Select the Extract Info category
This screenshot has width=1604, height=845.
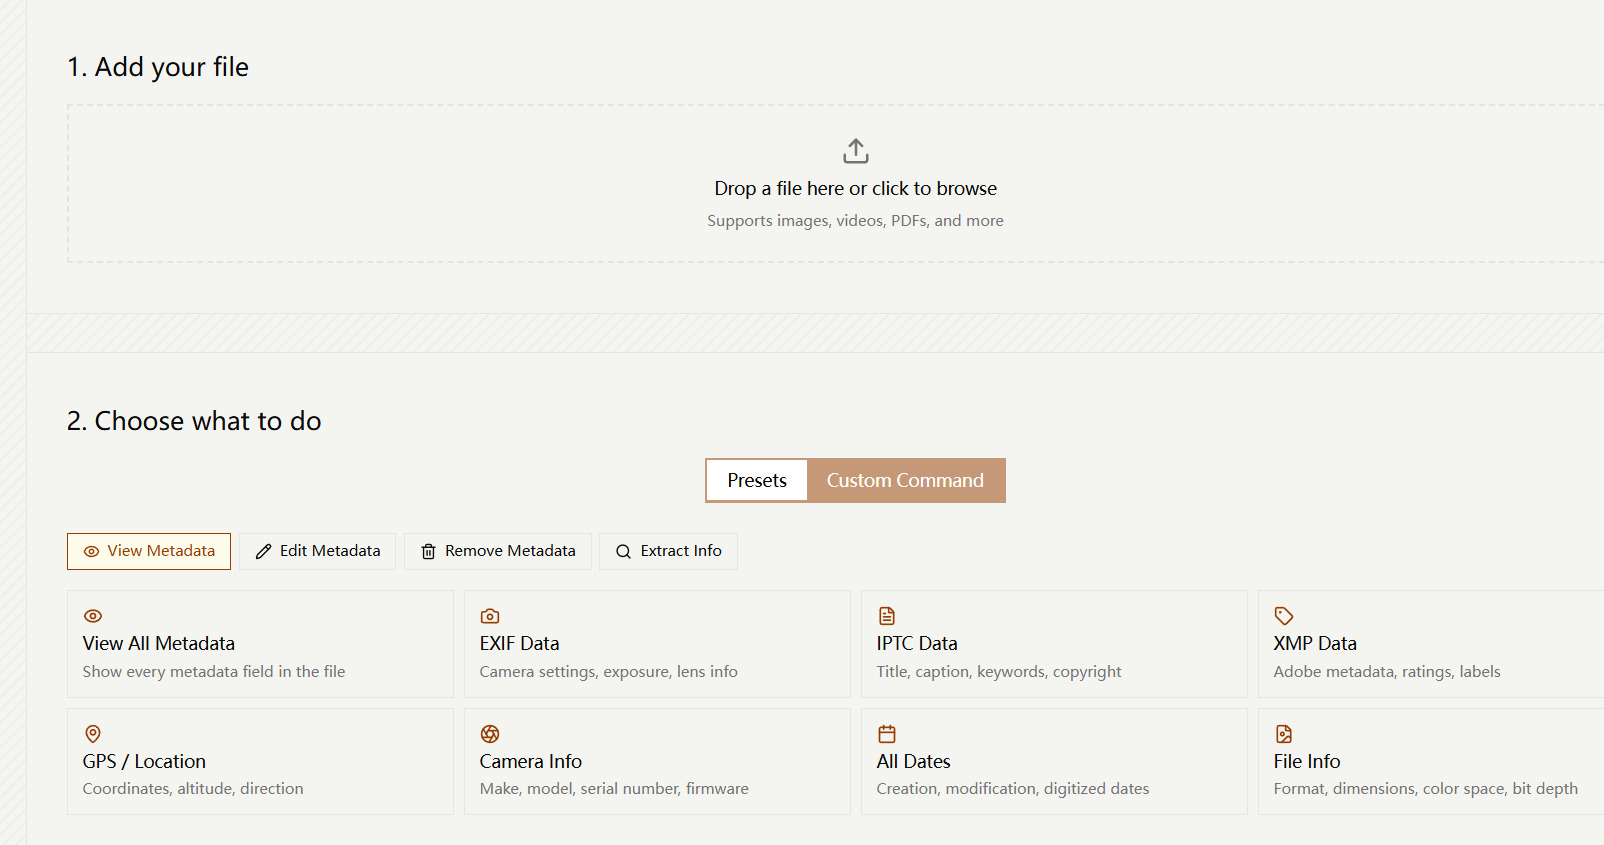pyautogui.click(x=668, y=551)
